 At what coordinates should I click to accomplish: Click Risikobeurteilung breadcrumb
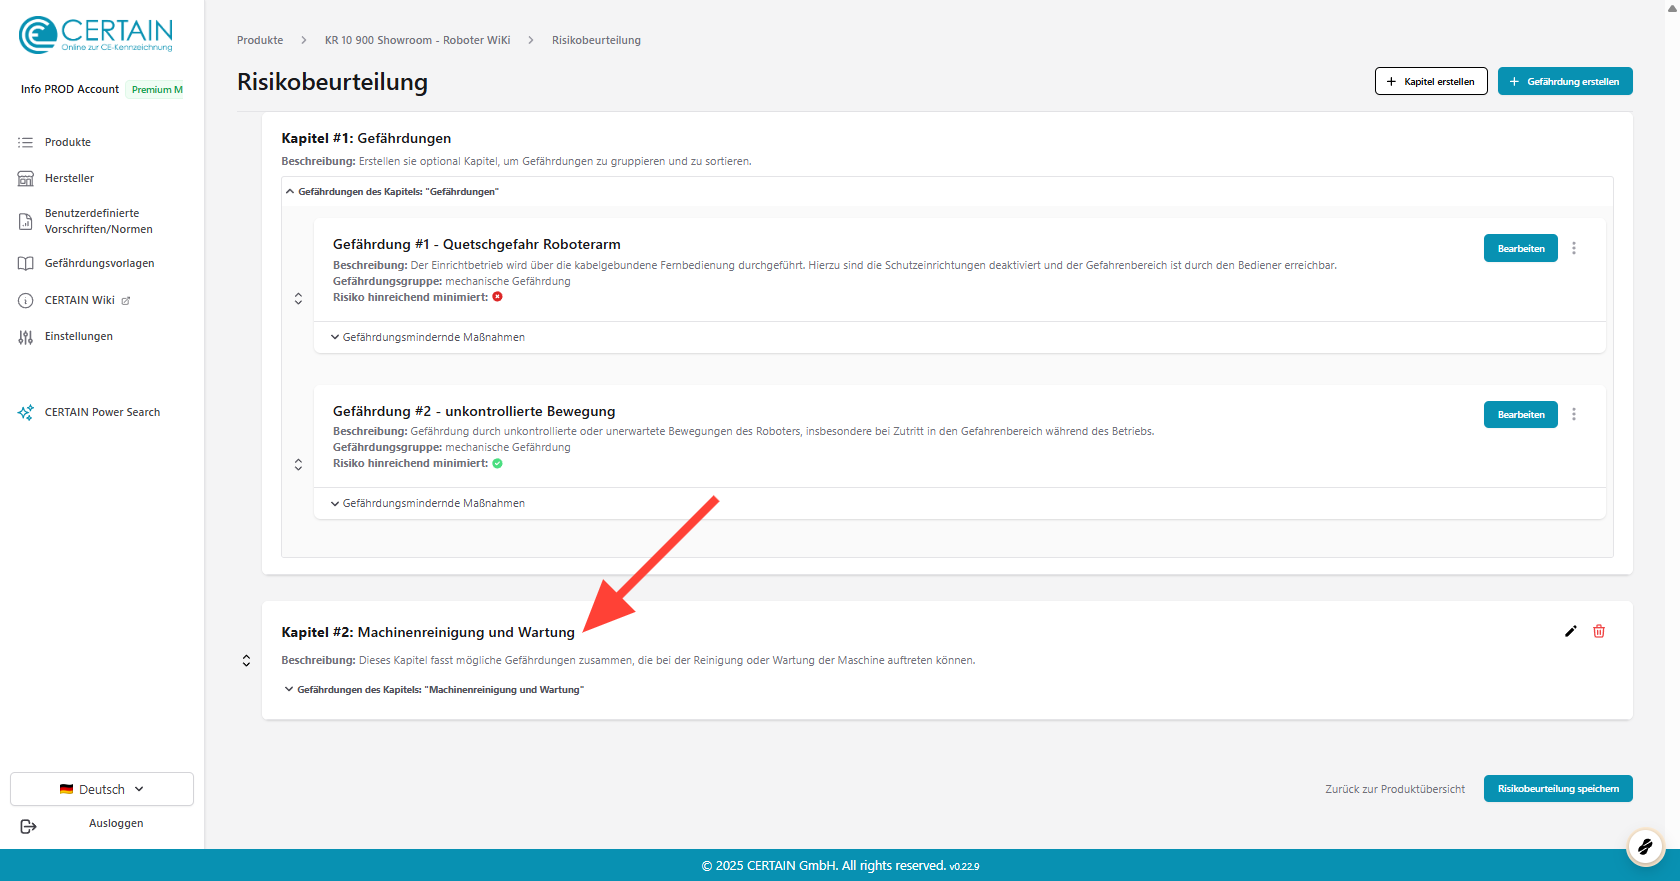(596, 40)
